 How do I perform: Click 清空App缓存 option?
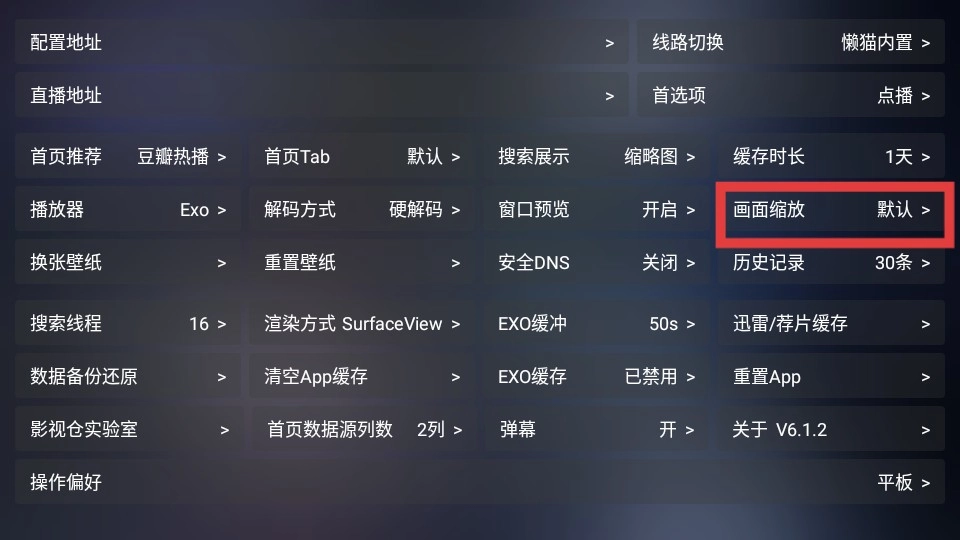tap(362, 377)
